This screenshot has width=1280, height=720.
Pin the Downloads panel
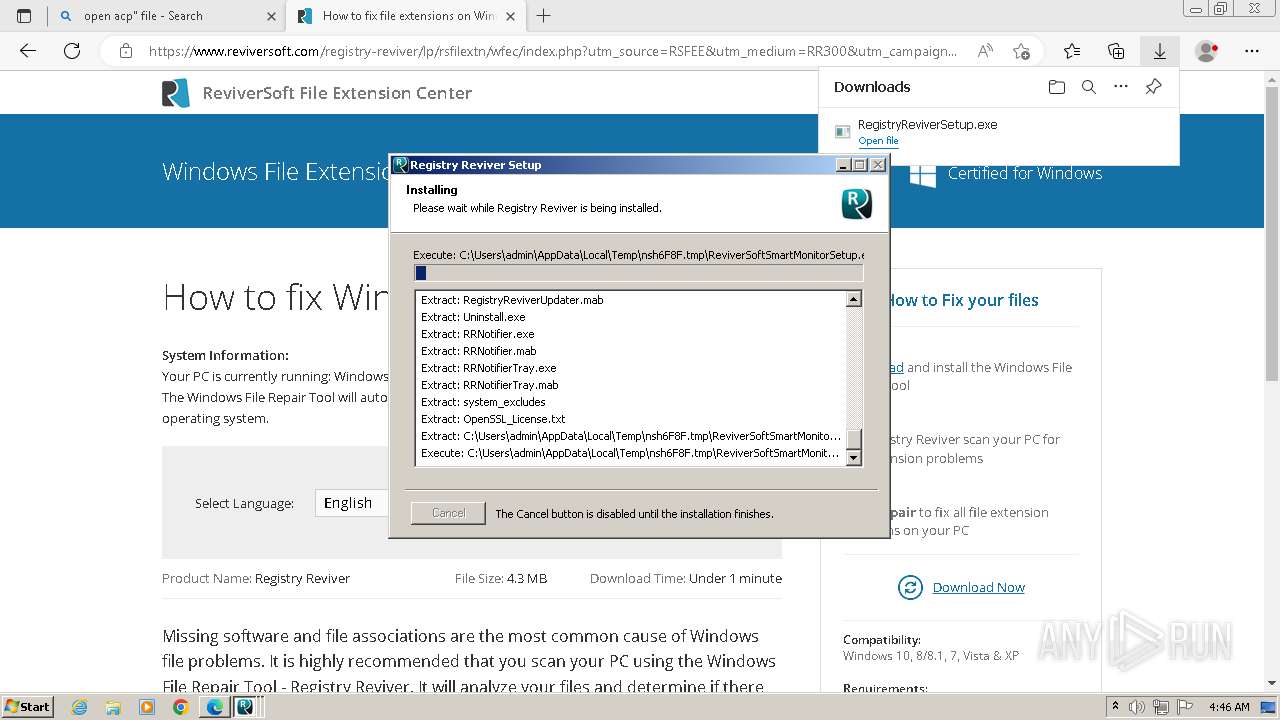tap(1153, 87)
